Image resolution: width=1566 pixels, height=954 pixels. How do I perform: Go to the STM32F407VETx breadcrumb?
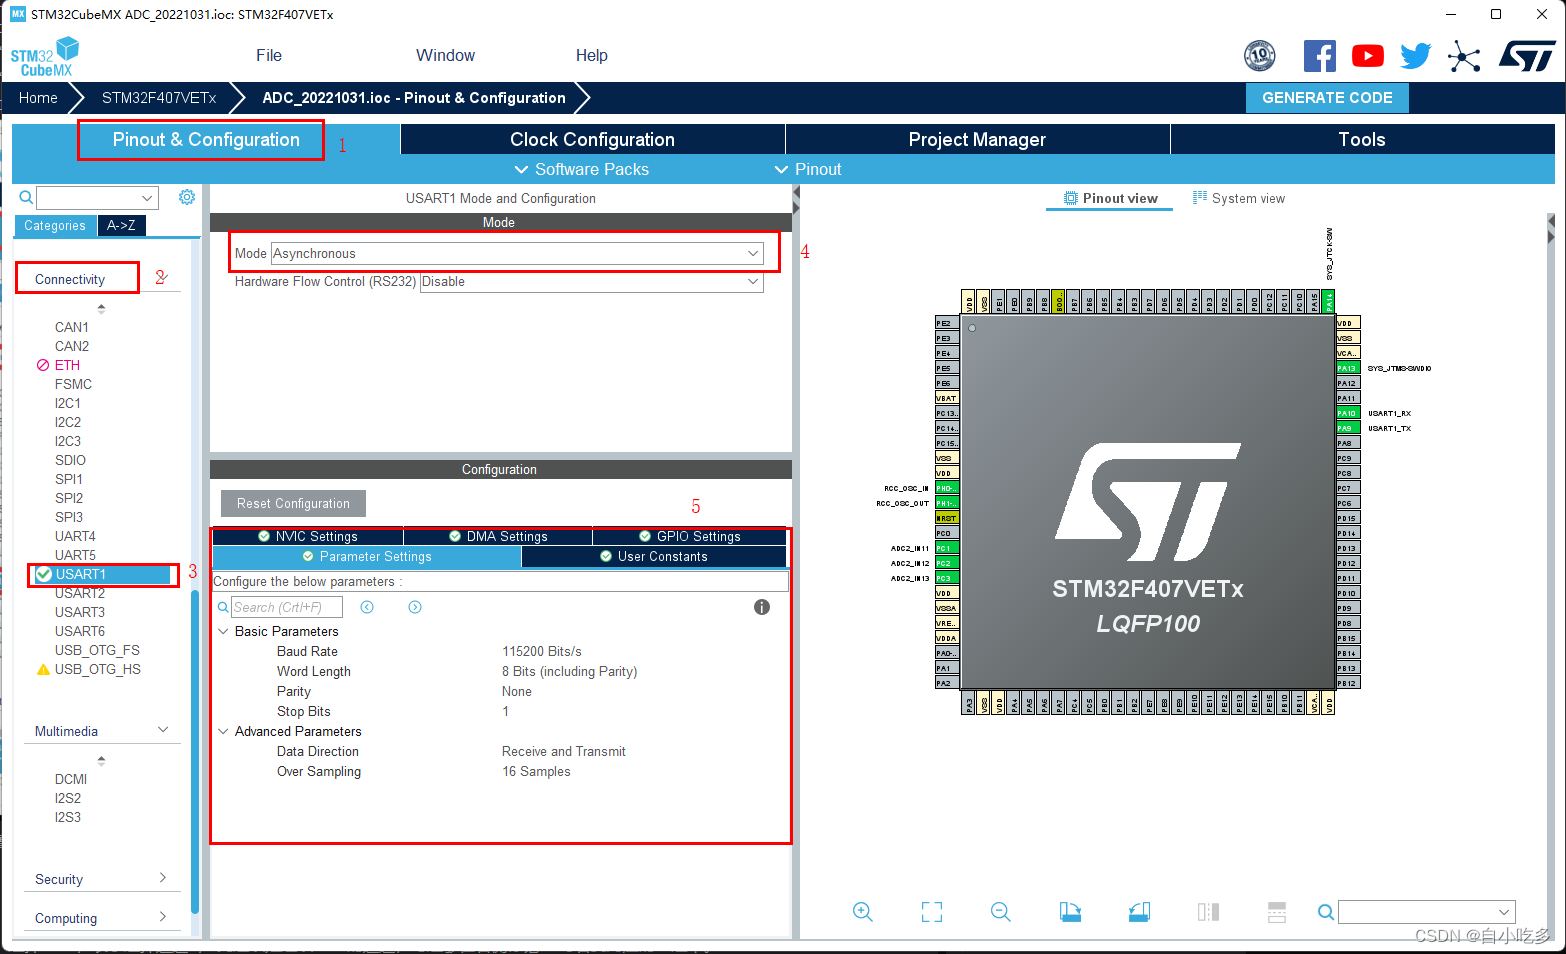[x=159, y=98]
